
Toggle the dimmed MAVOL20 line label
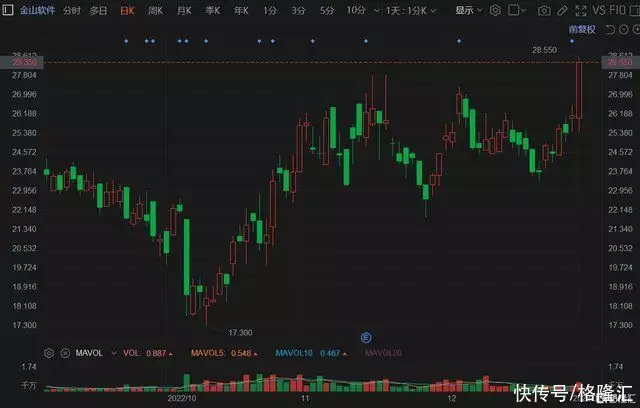point(383,353)
